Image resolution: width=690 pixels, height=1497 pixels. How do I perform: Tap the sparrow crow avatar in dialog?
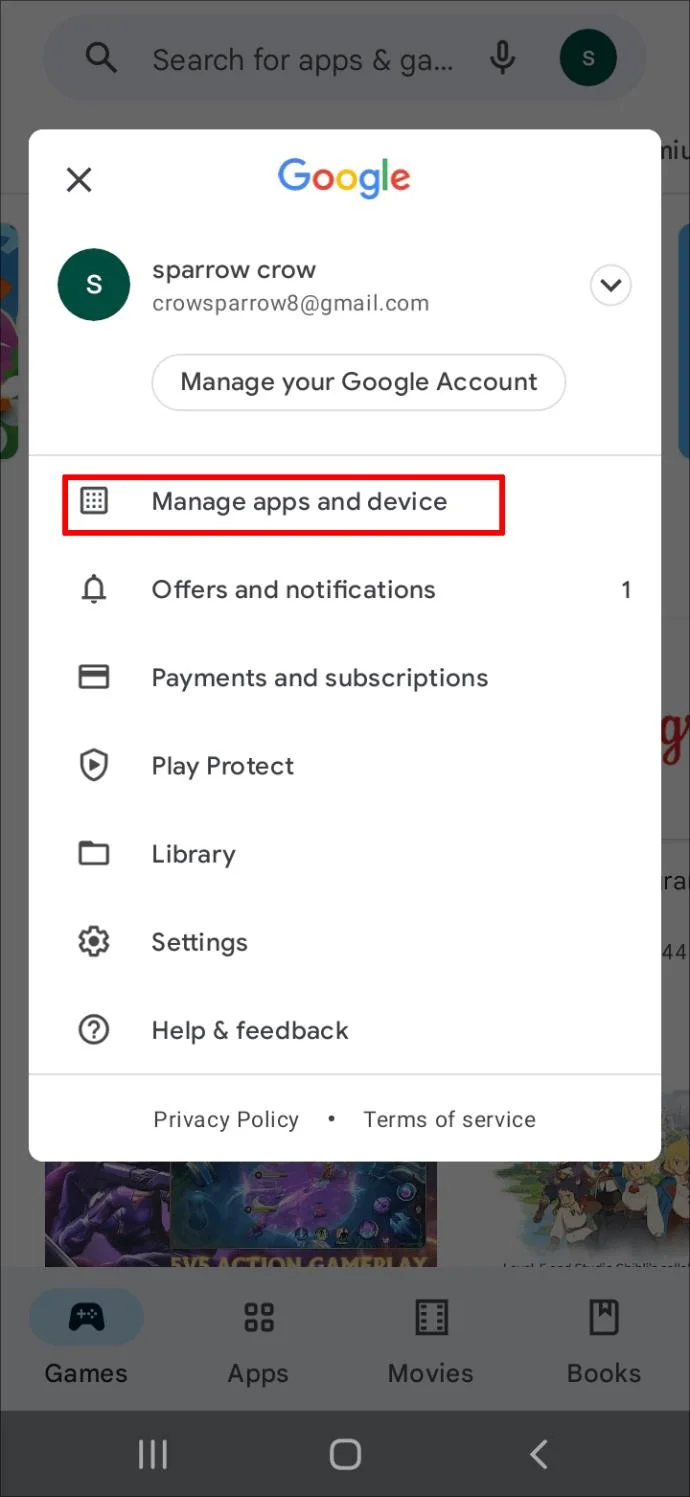point(94,285)
